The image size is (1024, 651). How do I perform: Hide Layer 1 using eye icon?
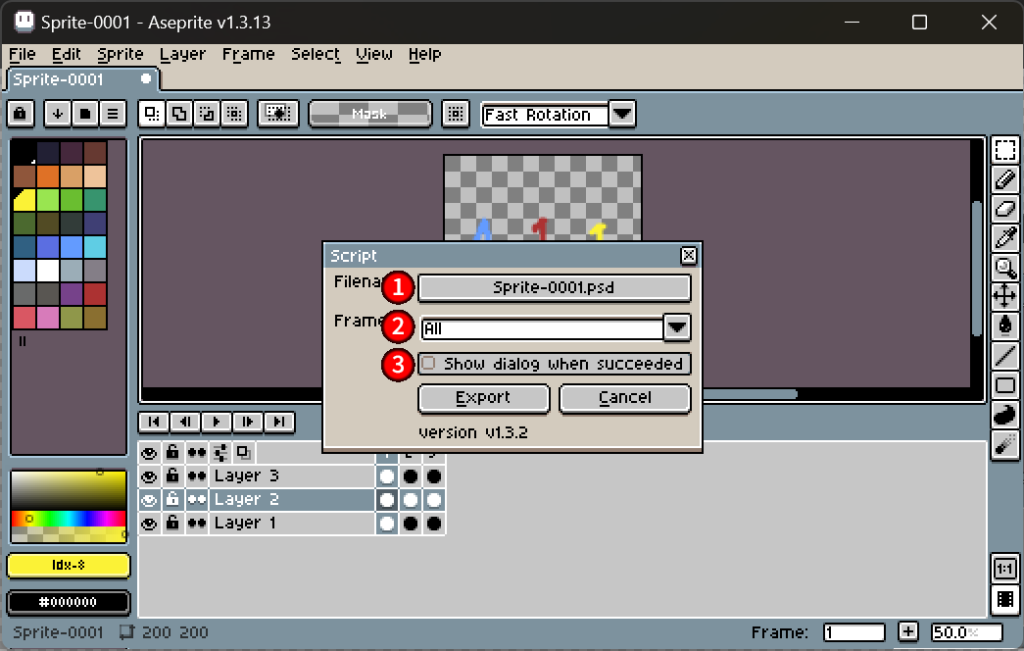pyautogui.click(x=149, y=523)
